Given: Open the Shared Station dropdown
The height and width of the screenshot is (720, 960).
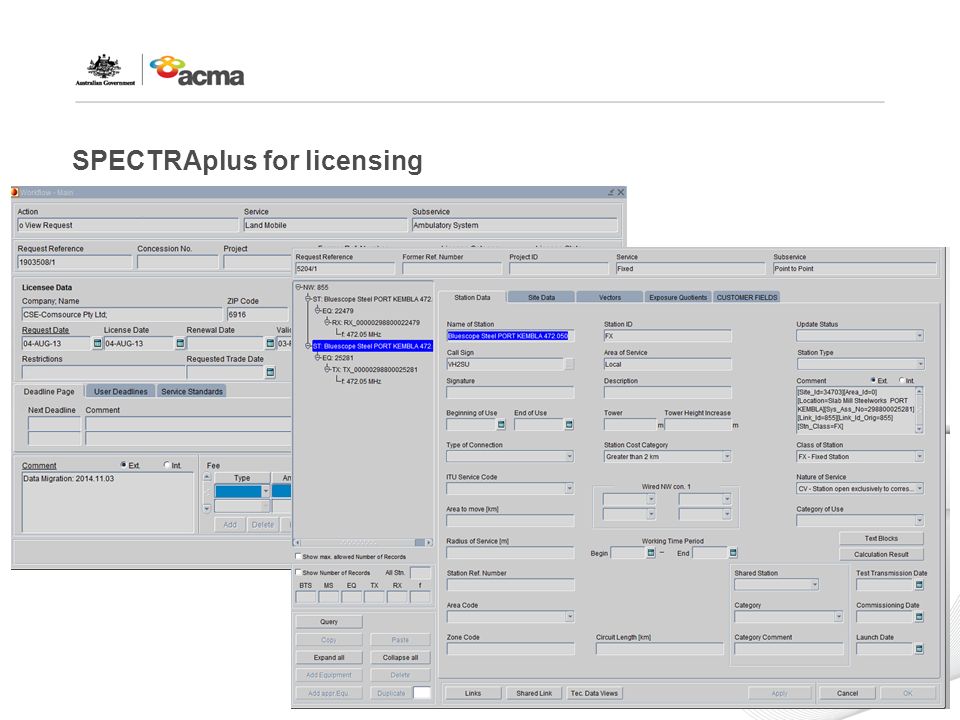Looking at the screenshot, I should (814, 585).
